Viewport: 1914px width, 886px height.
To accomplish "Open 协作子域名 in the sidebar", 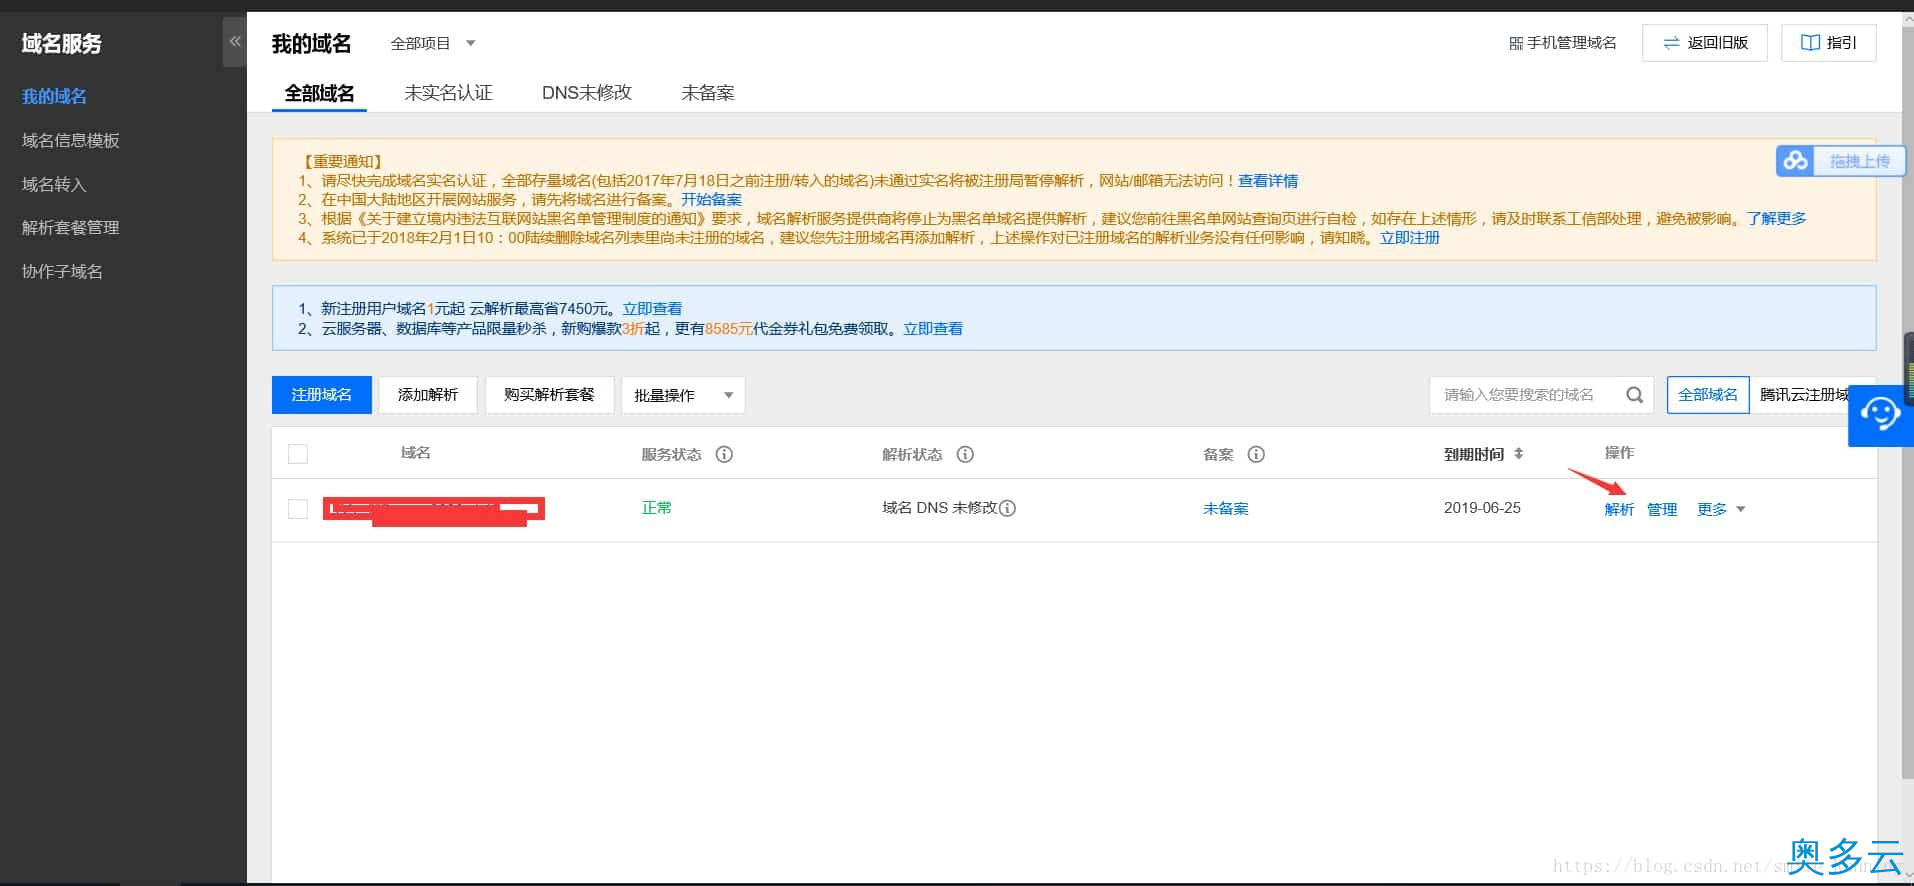I will coord(62,271).
